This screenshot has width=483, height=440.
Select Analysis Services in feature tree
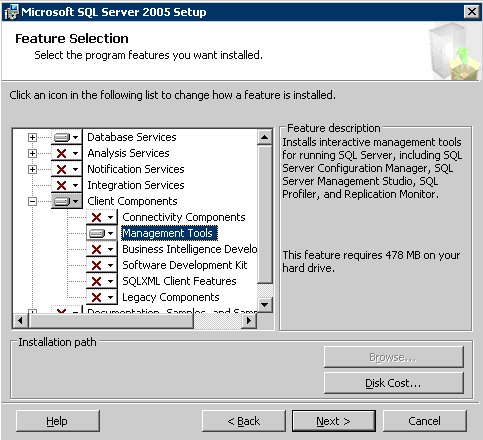128,153
